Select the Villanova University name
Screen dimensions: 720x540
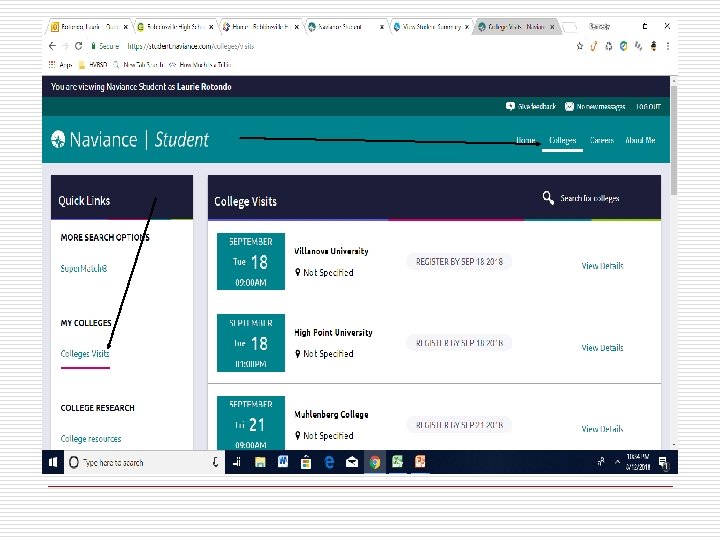[331, 251]
